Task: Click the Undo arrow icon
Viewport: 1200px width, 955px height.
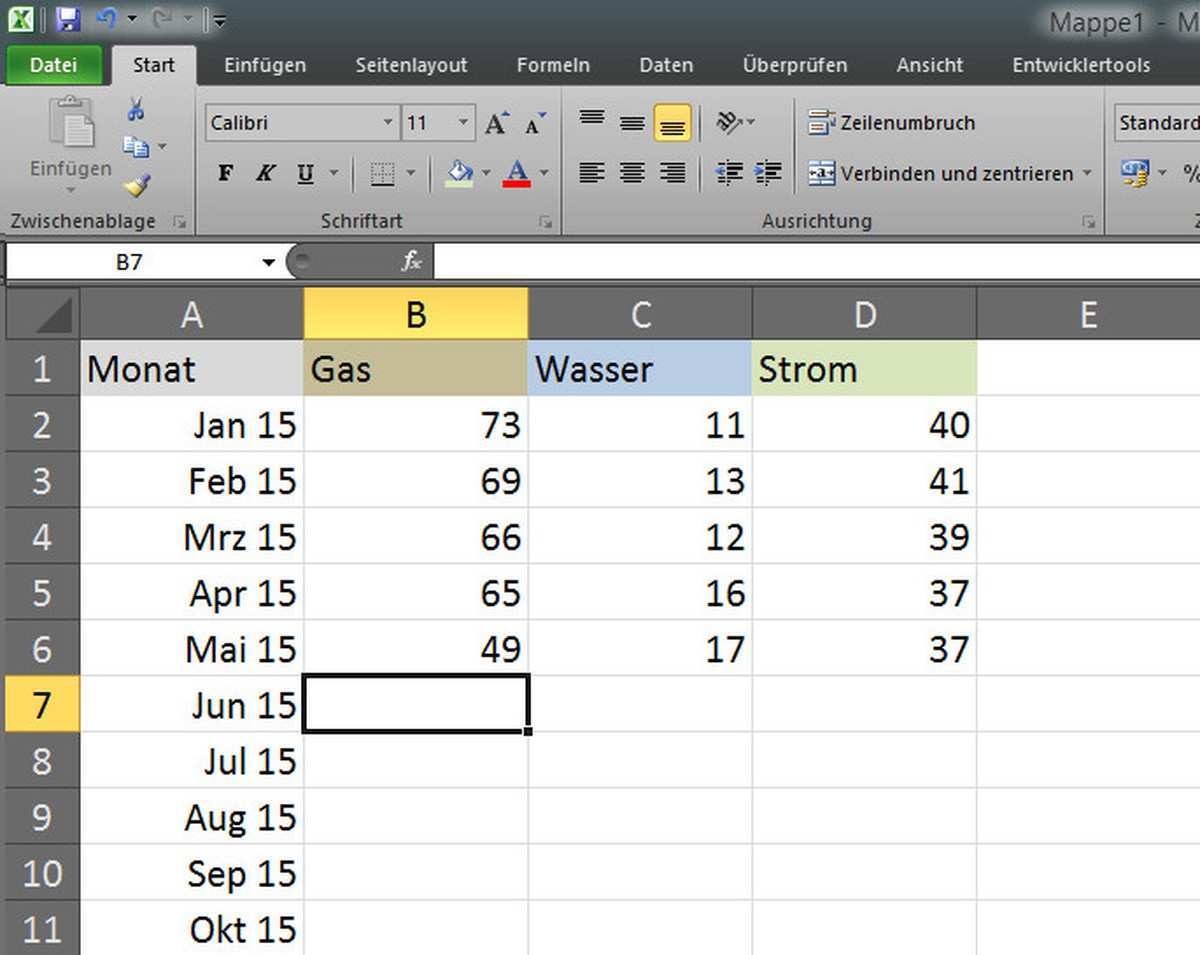Action: pyautogui.click(x=106, y=19)
